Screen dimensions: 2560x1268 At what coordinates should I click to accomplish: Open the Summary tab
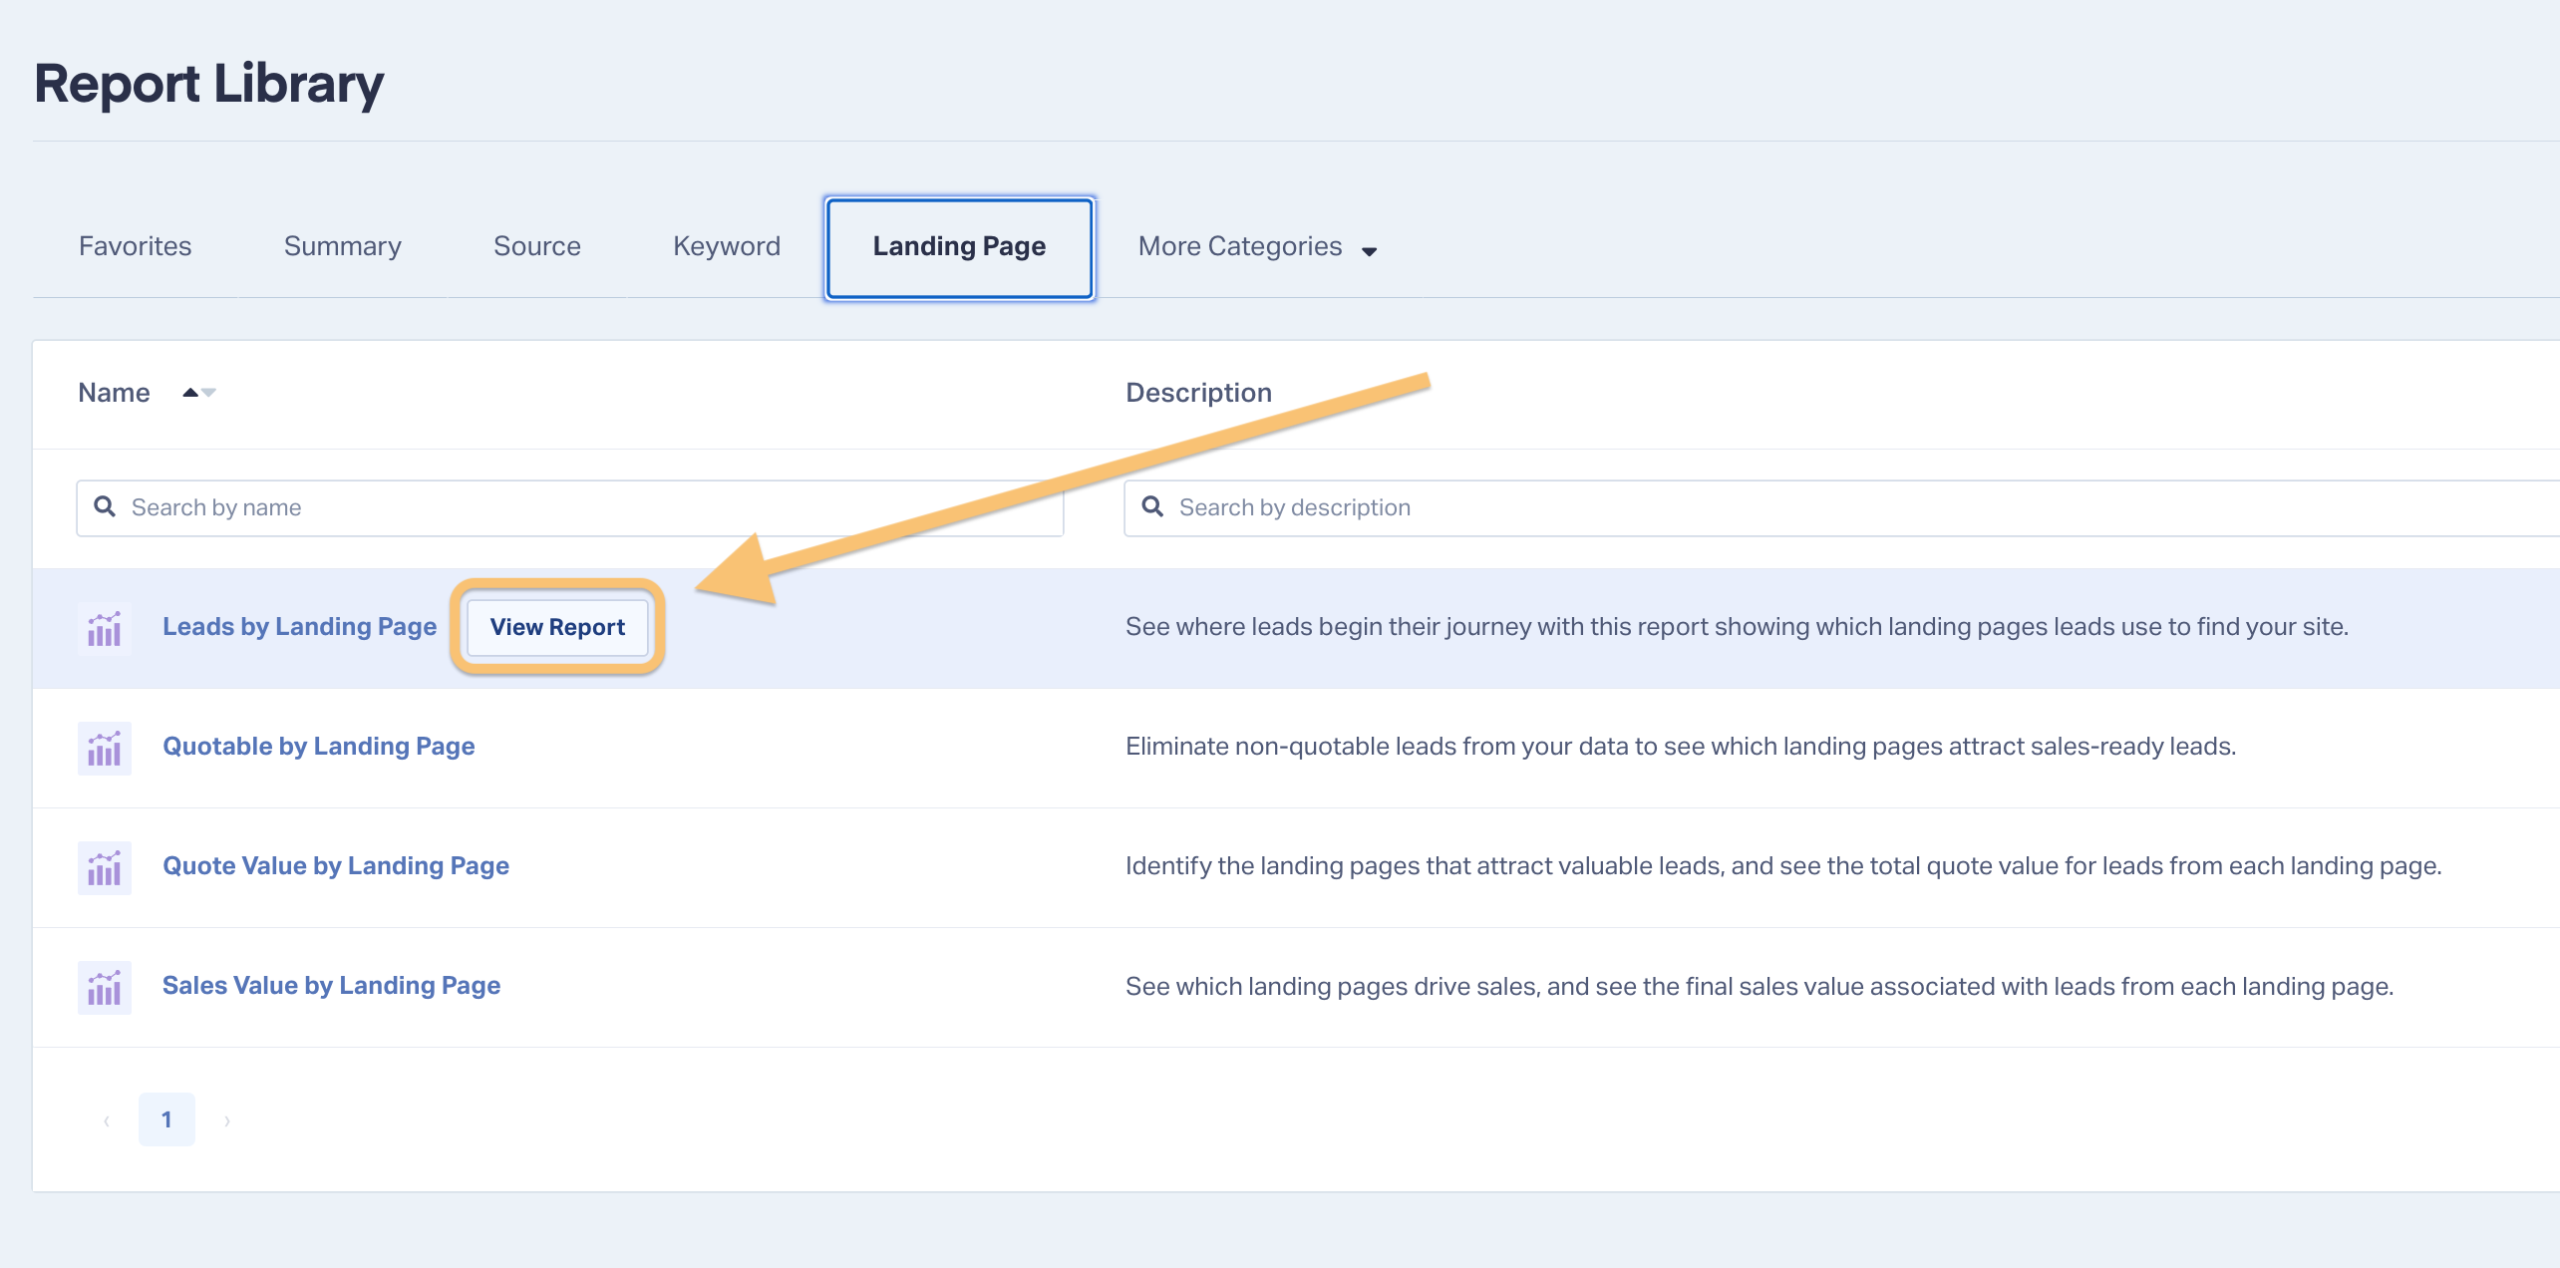pos(342,247)
